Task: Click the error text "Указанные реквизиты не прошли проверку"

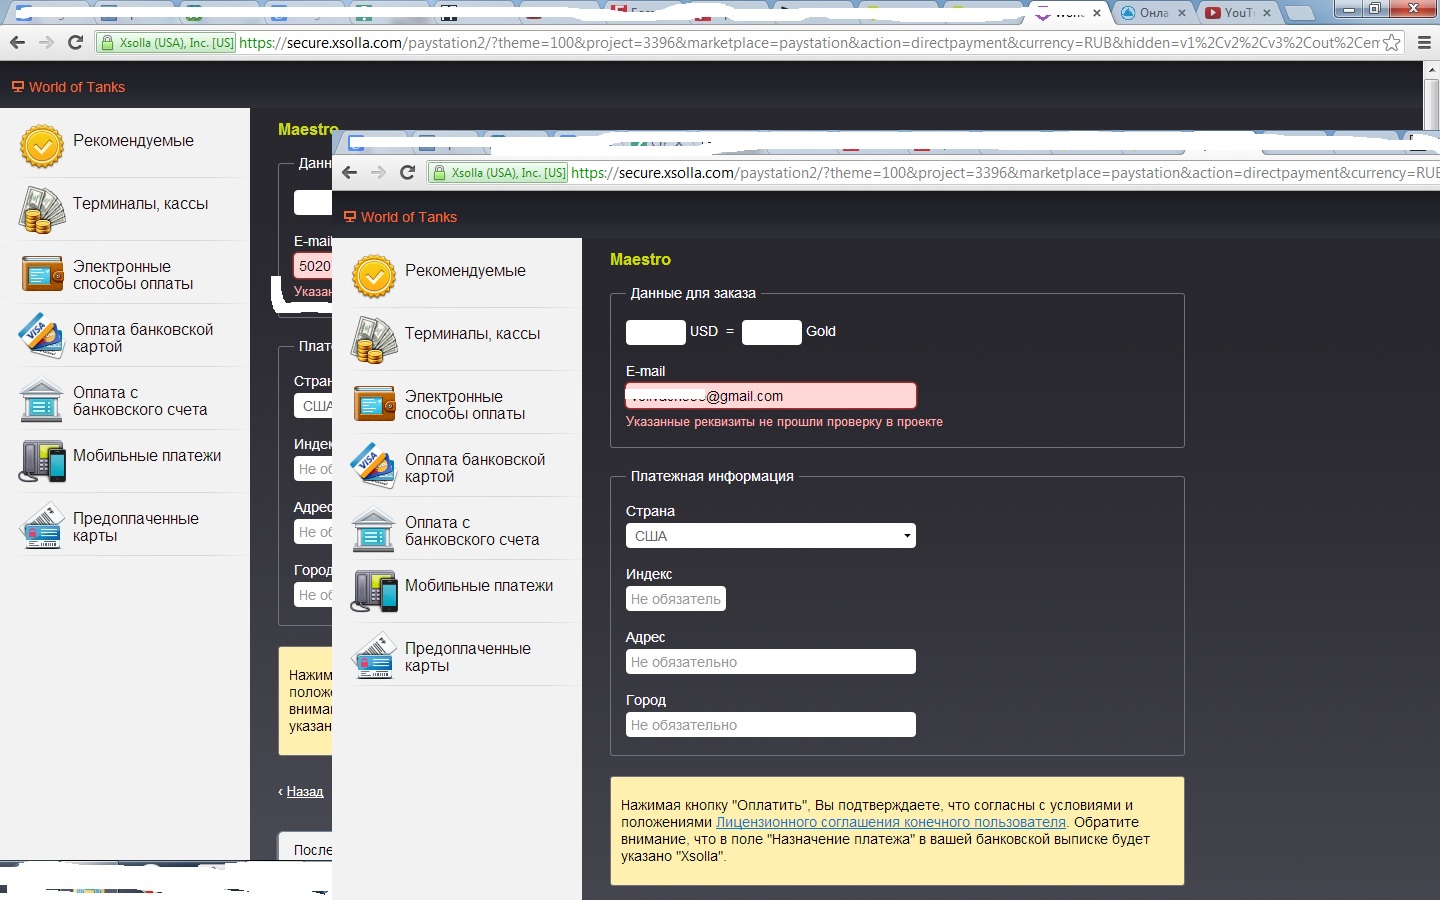Action: click(784, 422)
